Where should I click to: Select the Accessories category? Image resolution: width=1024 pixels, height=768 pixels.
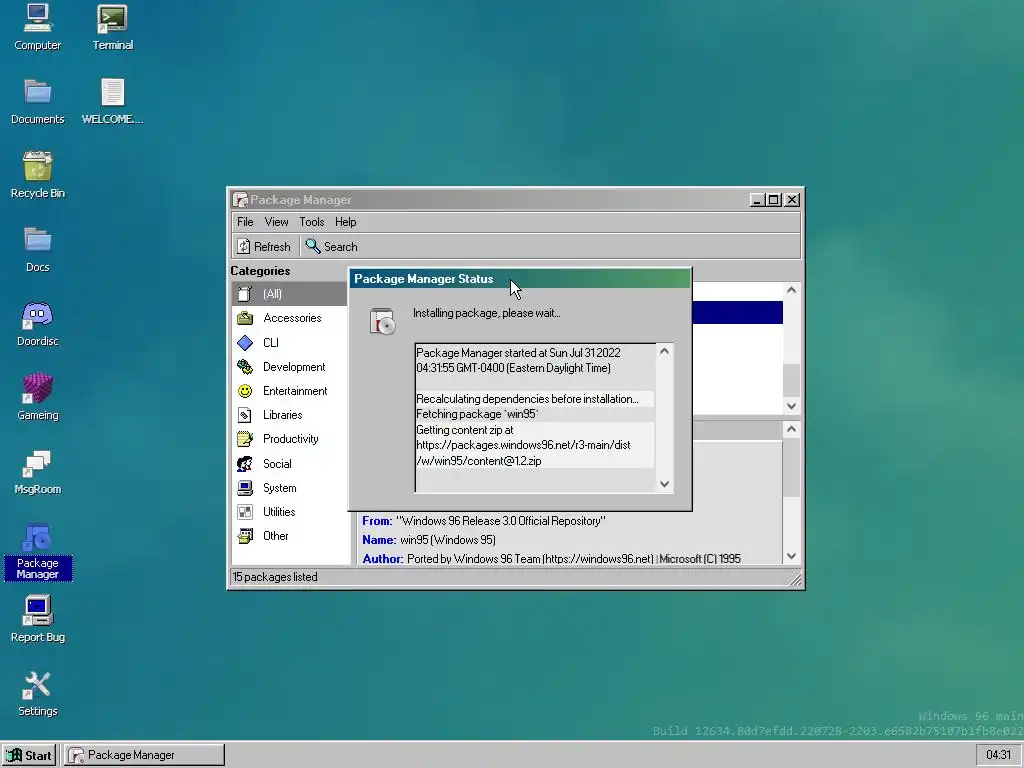click(x=289, y=318)
